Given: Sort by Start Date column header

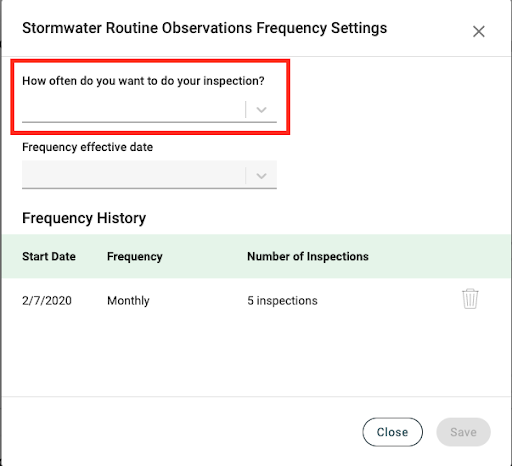Looking at the screenshot, I should click(49, 256).
